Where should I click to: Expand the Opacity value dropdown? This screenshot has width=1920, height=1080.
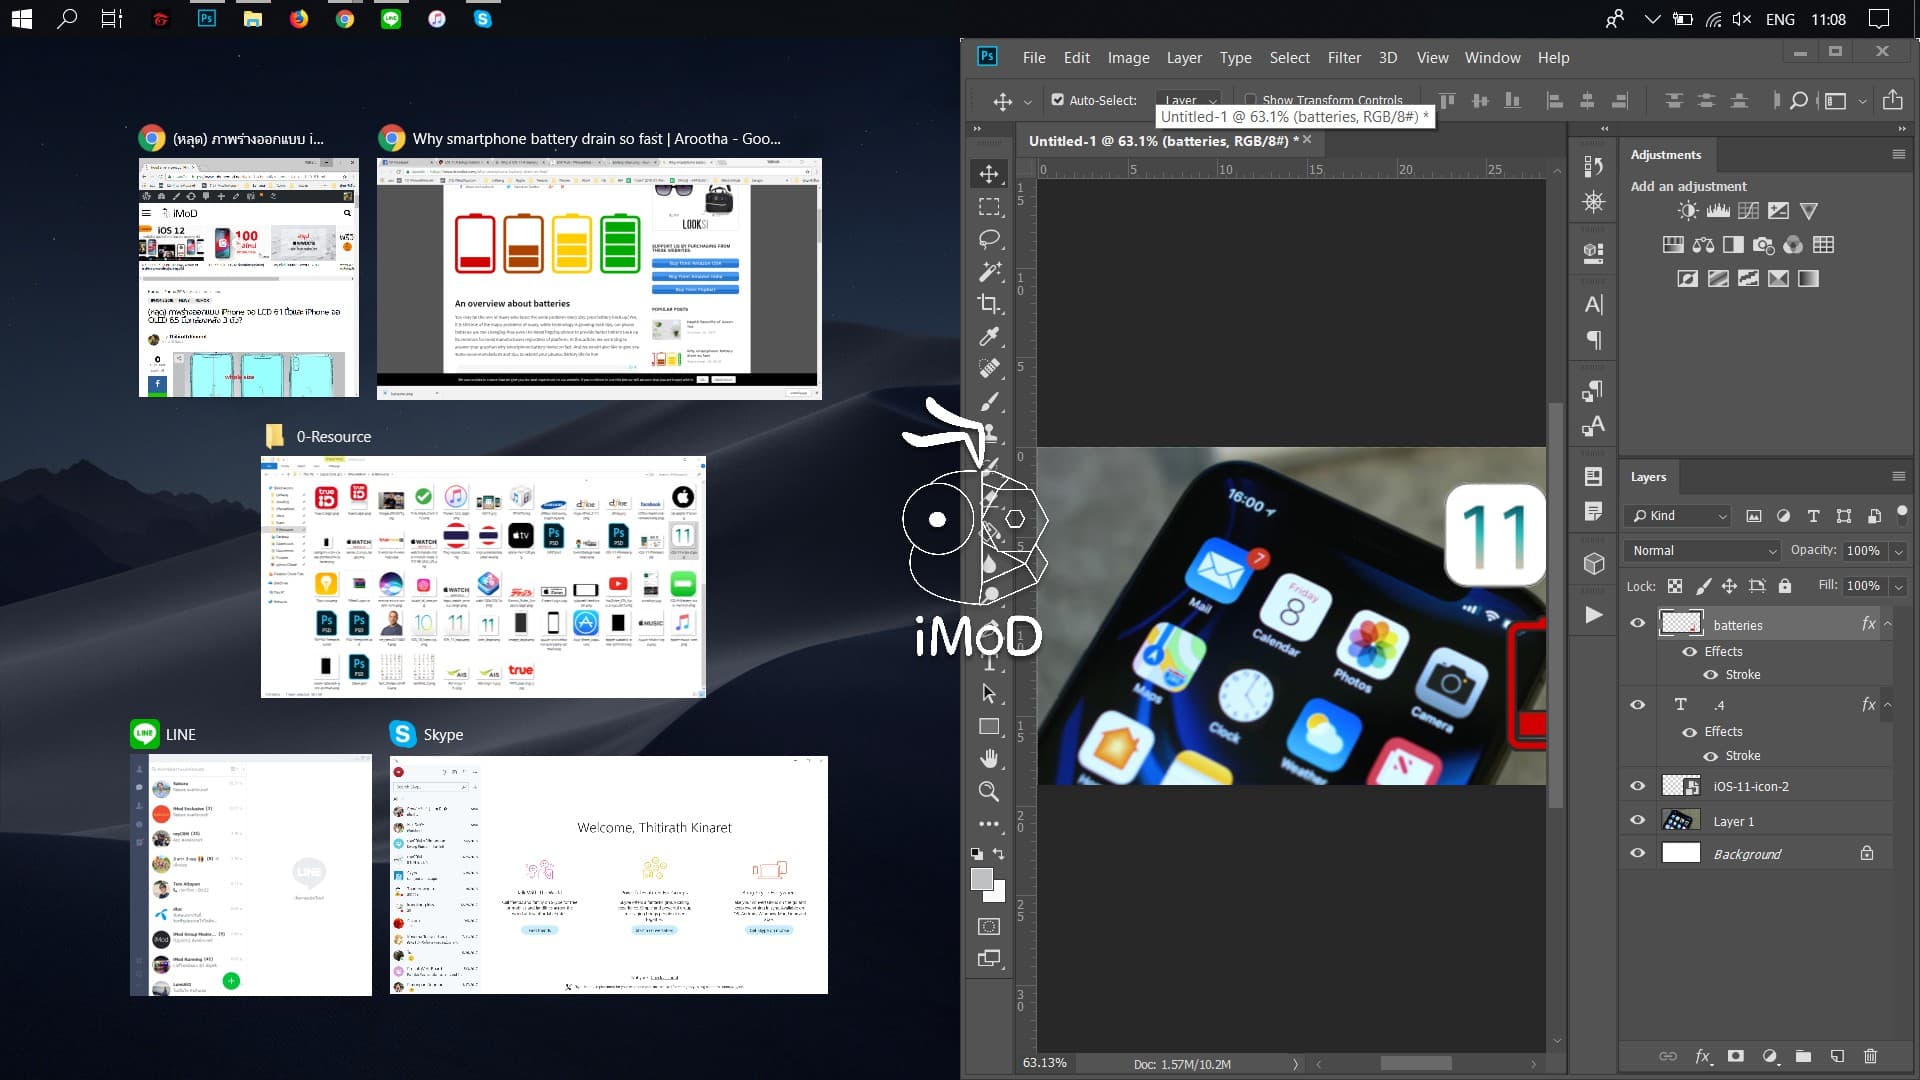coord(1898,551)
